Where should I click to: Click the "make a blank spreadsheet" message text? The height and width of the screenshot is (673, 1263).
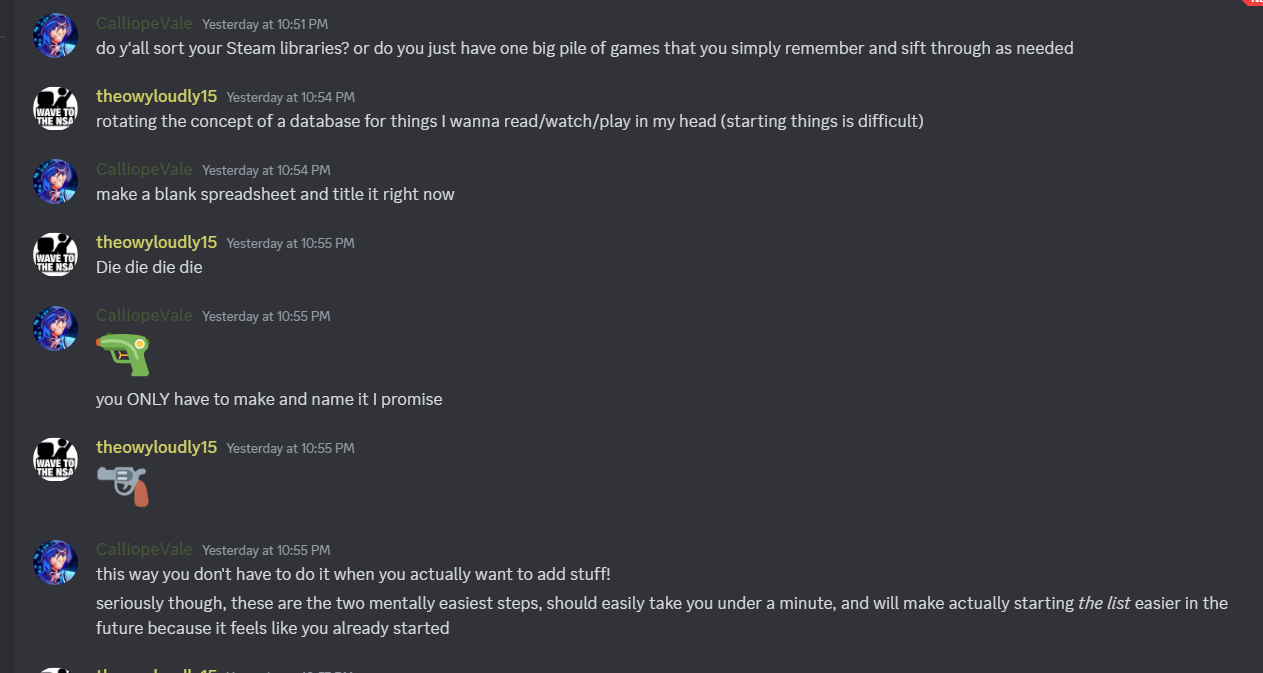click(275, 194)
